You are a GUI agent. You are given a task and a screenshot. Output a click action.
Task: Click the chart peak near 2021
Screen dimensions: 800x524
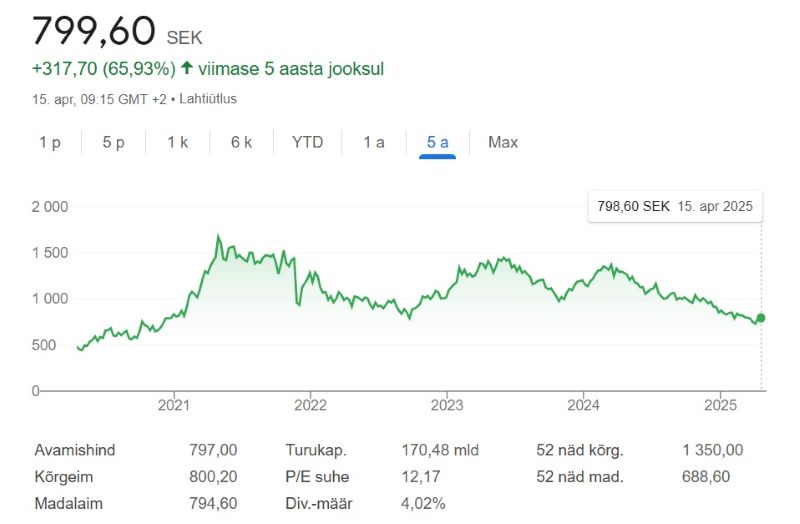pos(218,237)
